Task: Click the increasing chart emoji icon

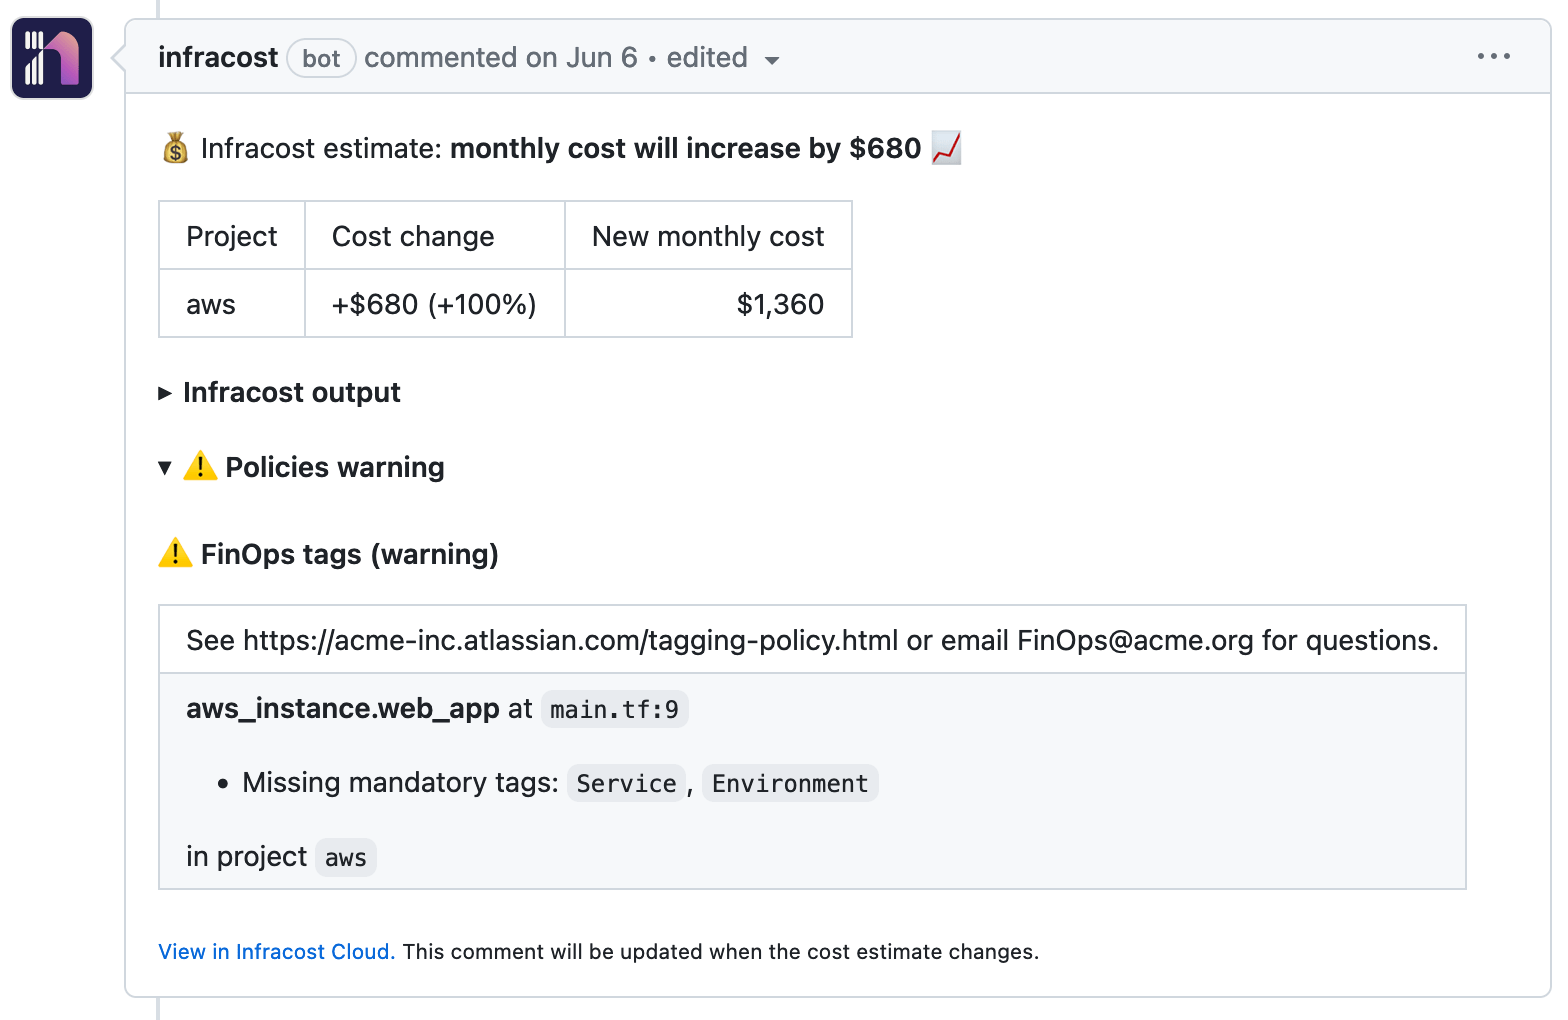Action: [946, 148]
